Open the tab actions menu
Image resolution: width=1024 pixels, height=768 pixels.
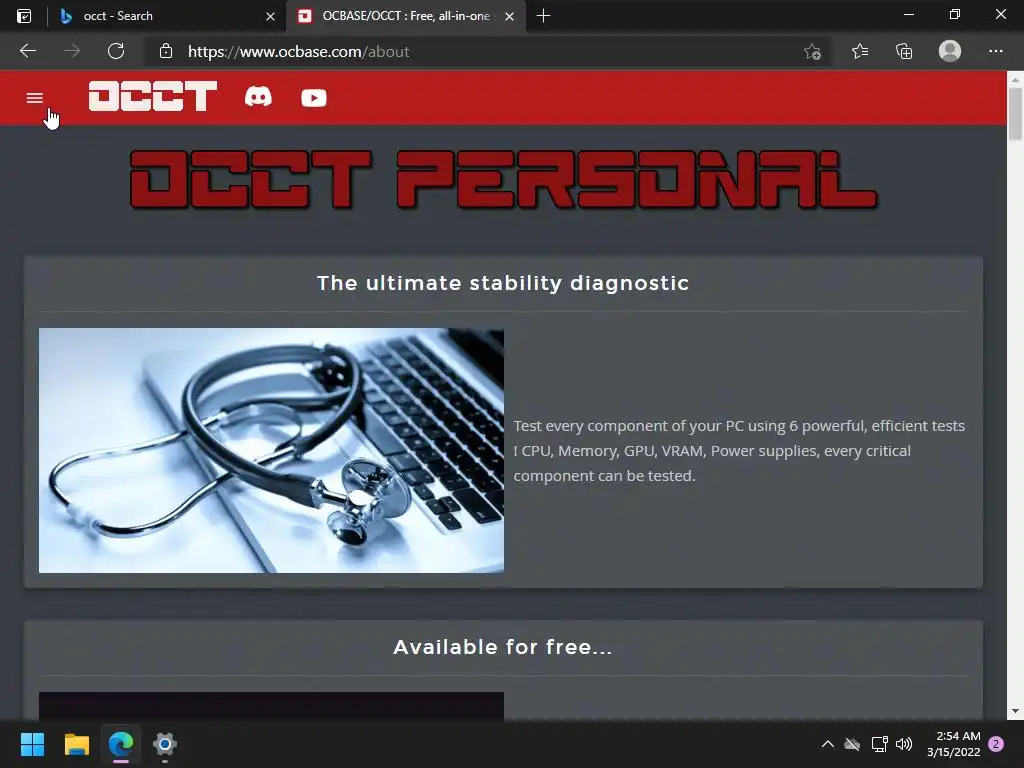[x=24, y=16]
